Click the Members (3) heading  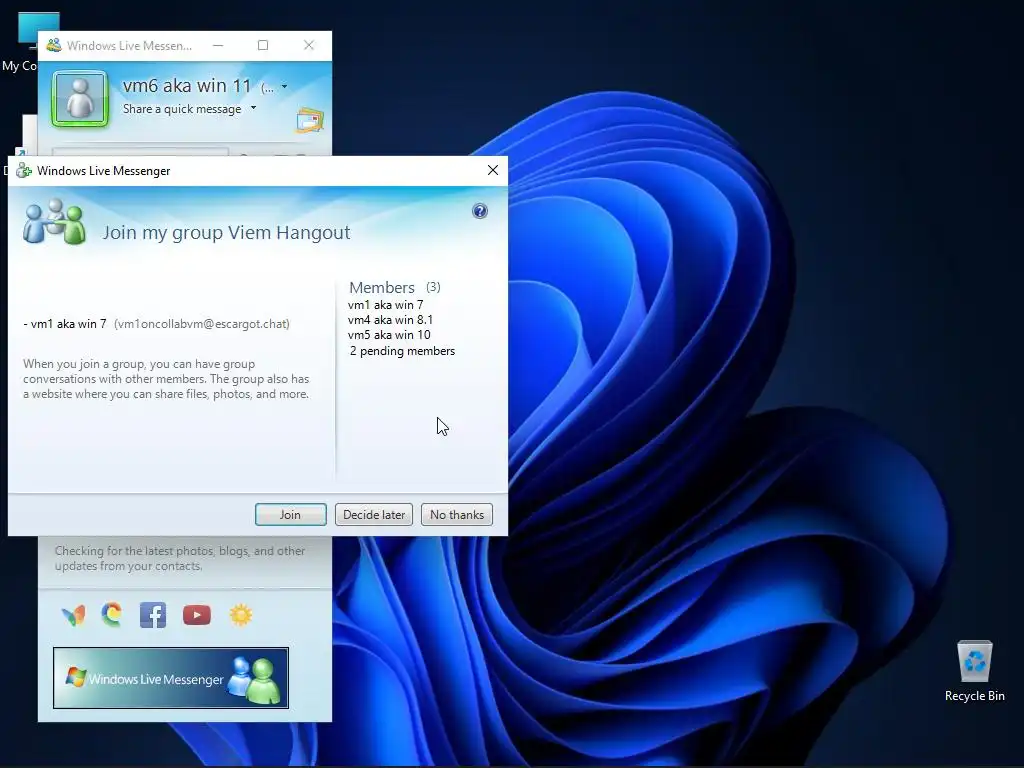pos(394,287)
